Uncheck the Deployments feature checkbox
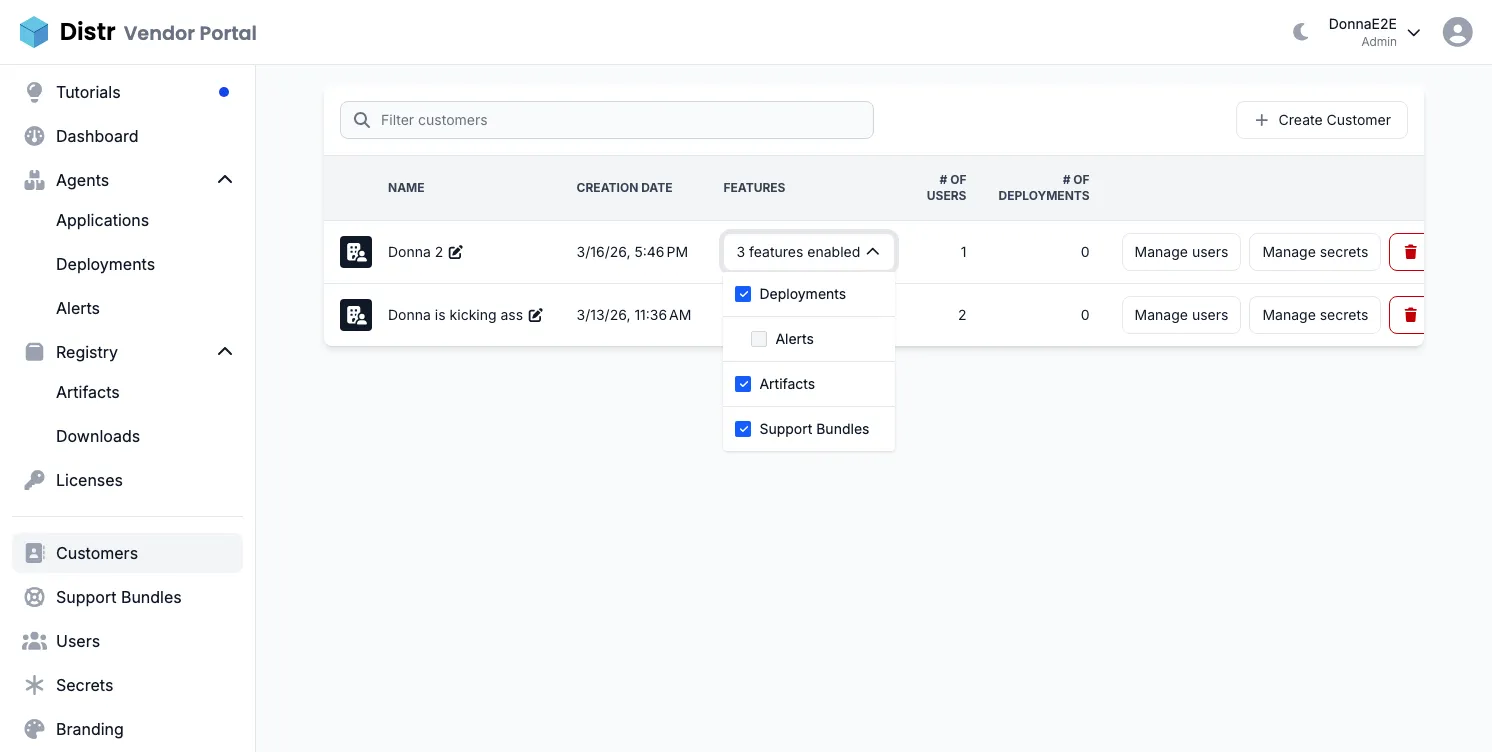Screen dimensions: 1492x752 point(743,293)
